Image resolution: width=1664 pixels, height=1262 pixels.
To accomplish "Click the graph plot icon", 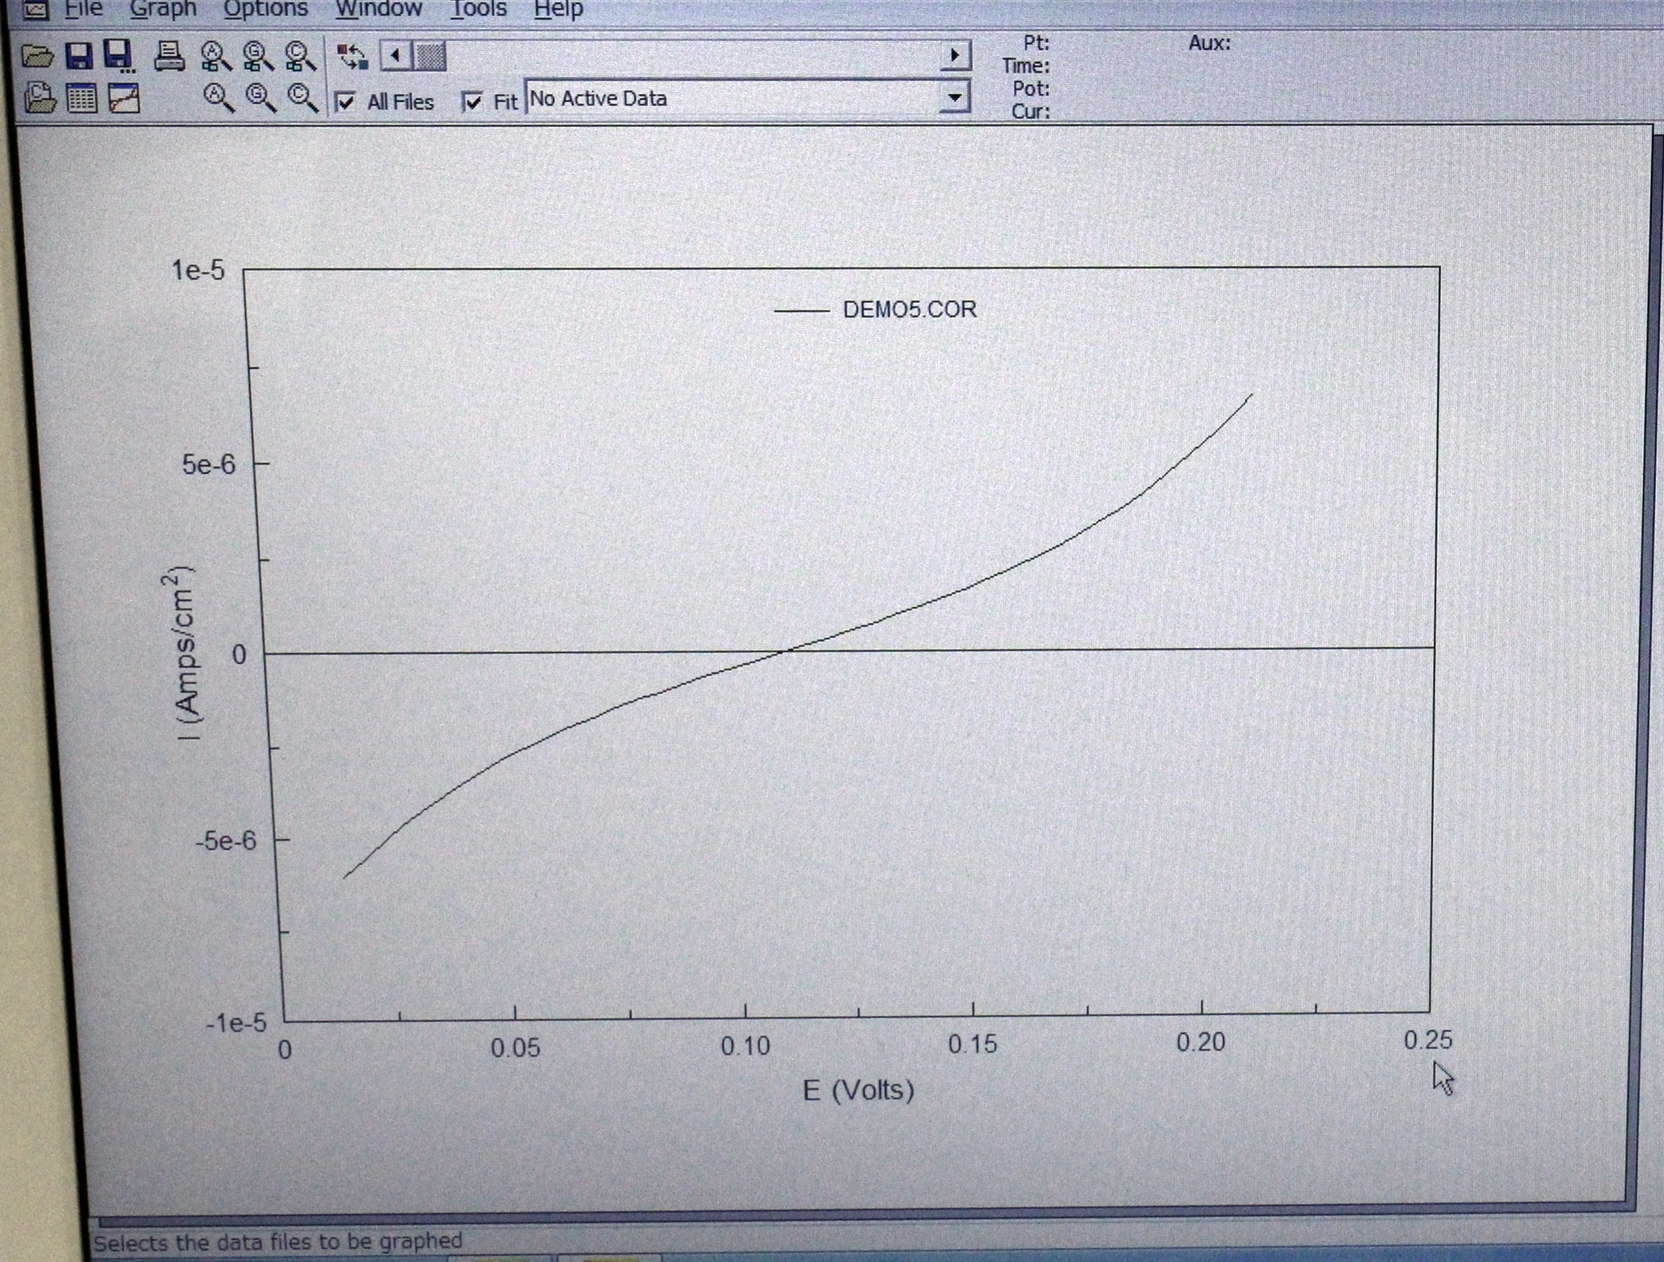I will [124, 98].
